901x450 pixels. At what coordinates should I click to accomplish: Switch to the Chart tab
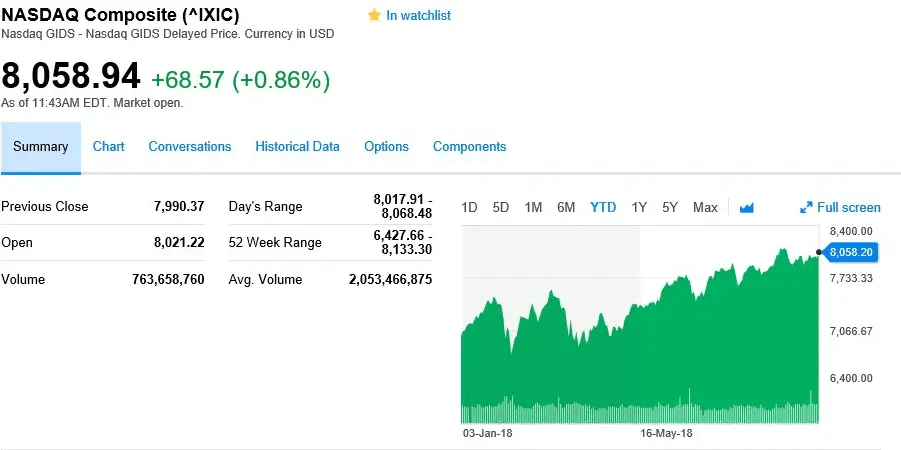(x=108, y=147)
